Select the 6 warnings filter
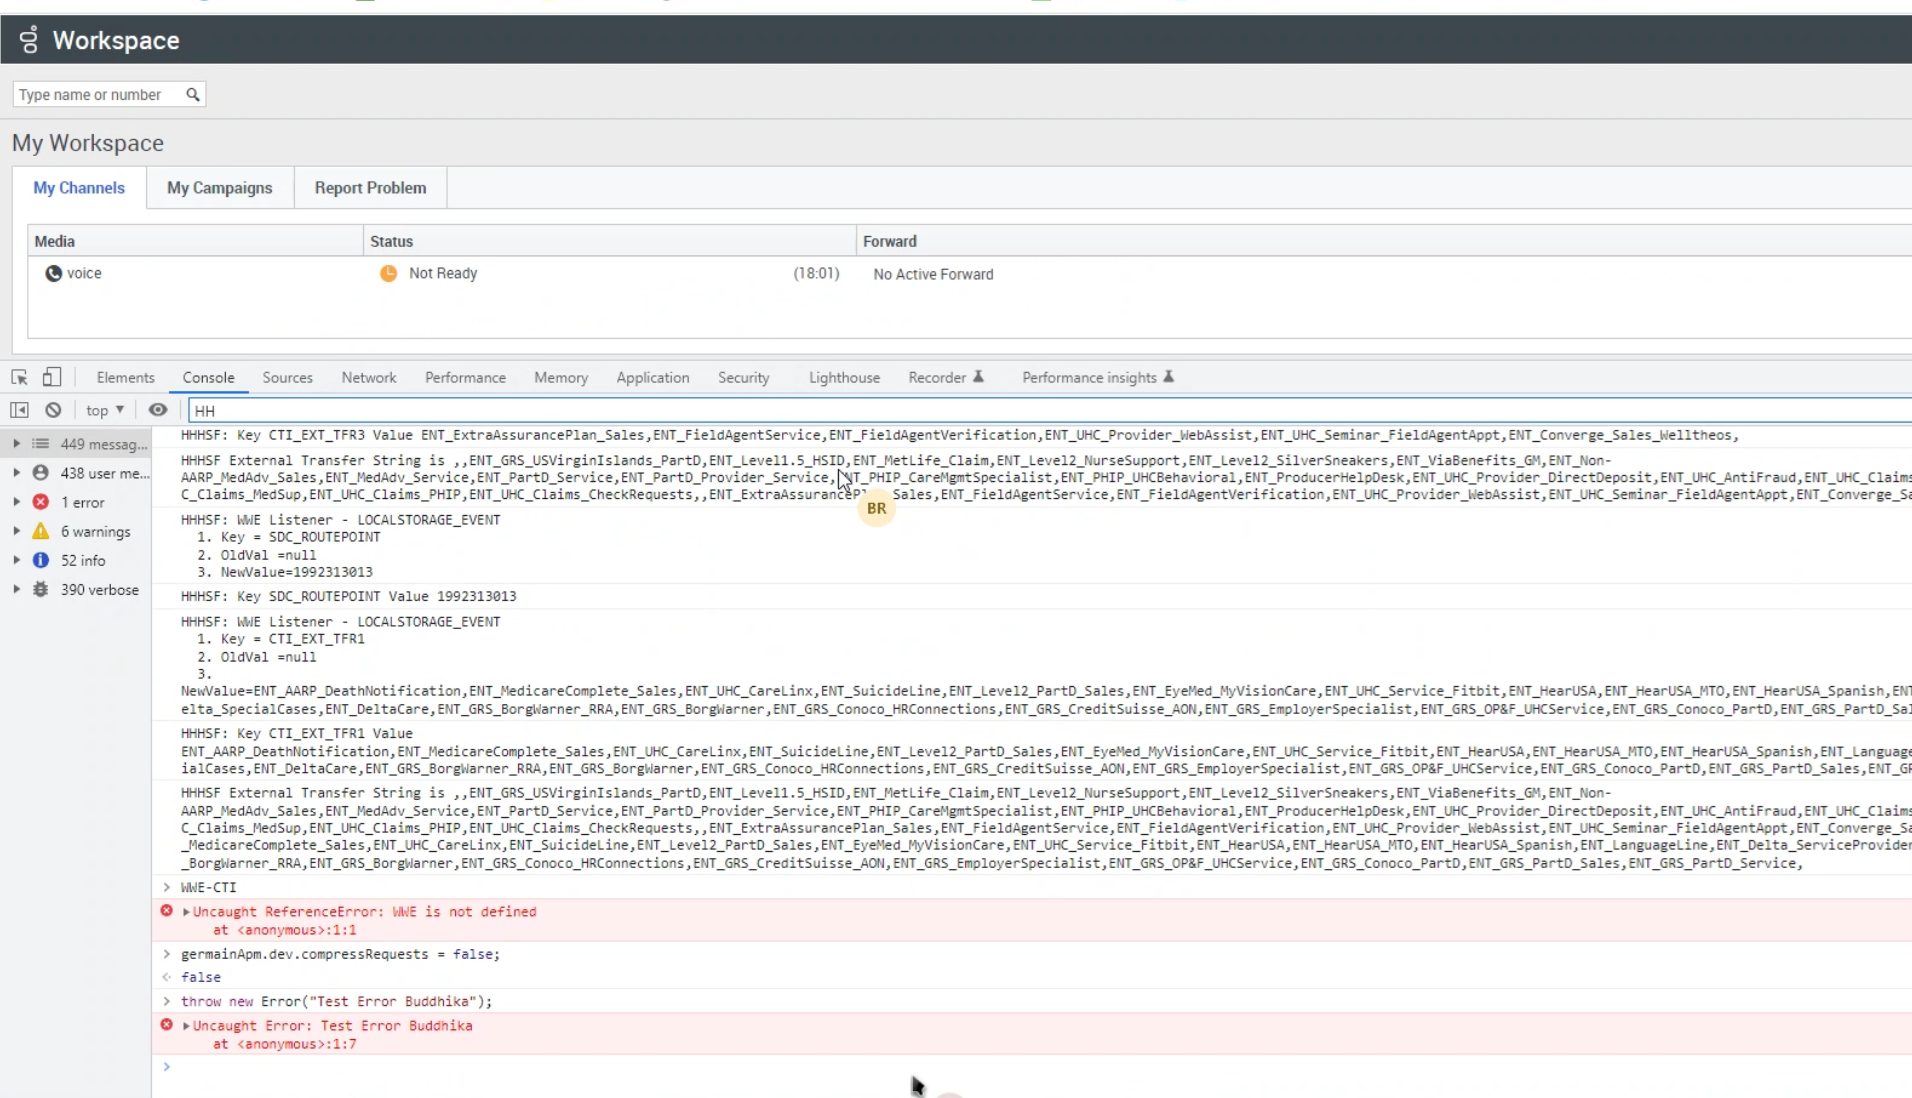1912x1098 pixels. tap(95, 532)
